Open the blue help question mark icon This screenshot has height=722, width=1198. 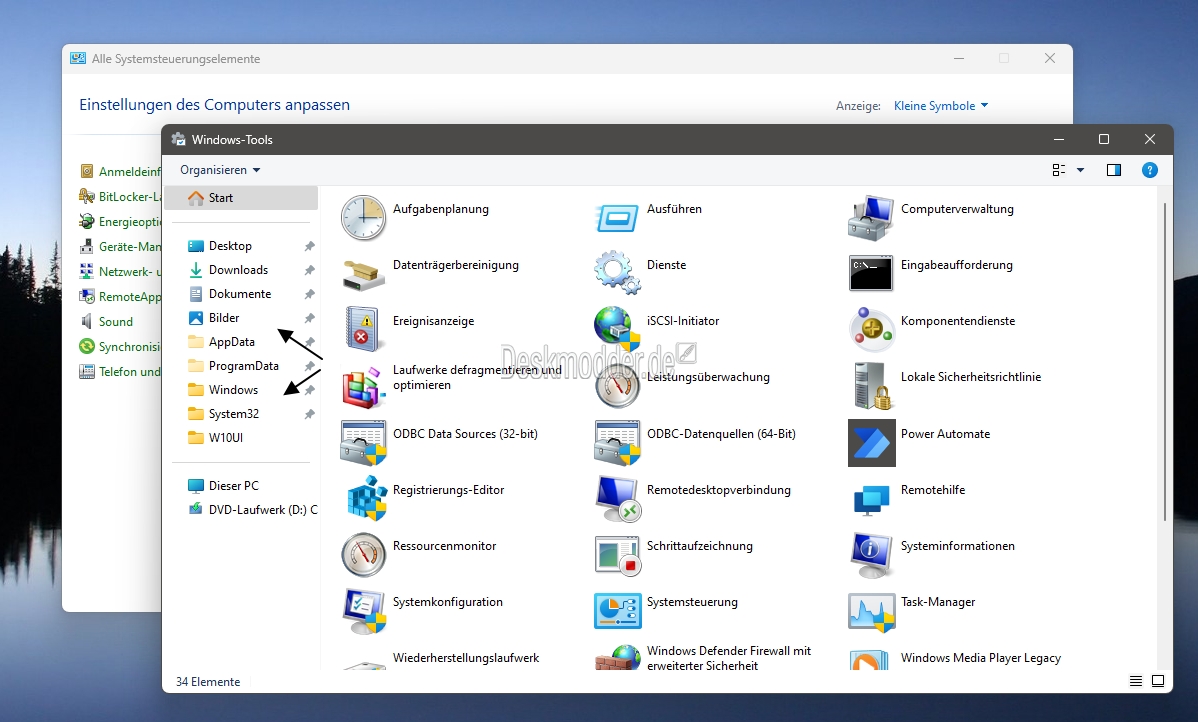click(1149, 170)
